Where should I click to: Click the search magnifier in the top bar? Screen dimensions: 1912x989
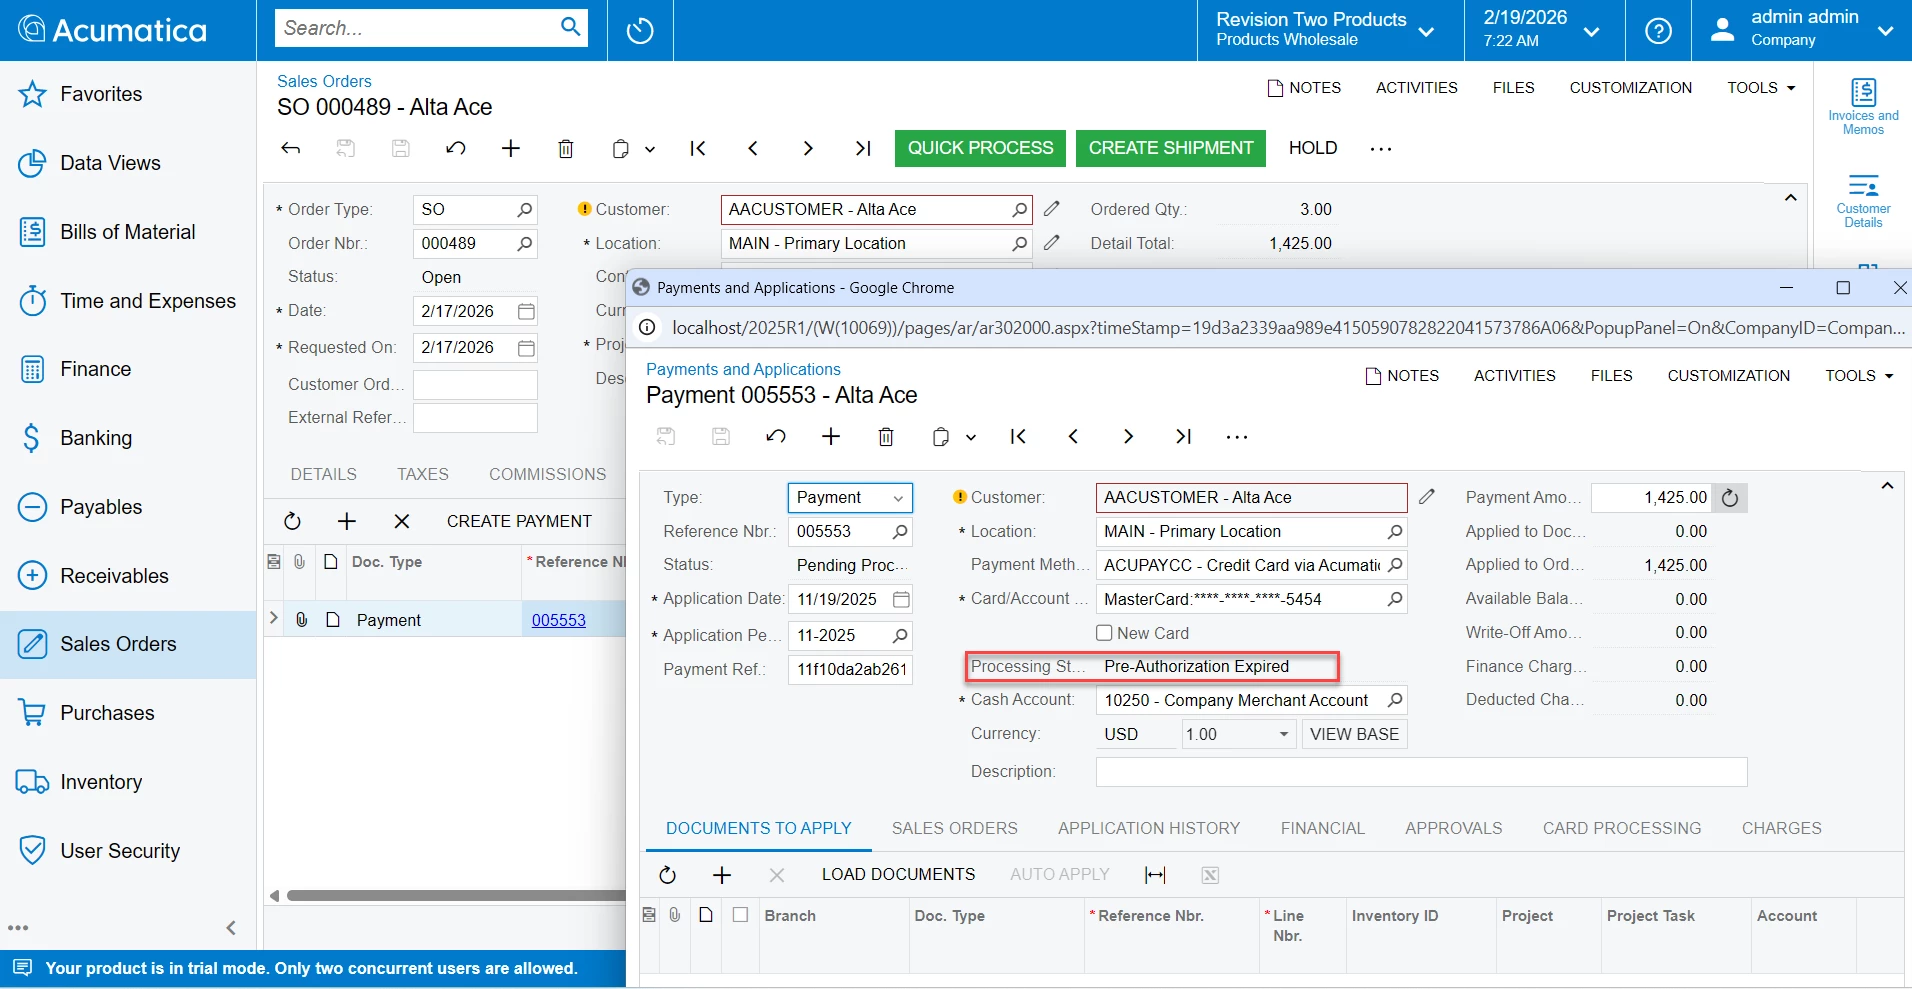571,27
